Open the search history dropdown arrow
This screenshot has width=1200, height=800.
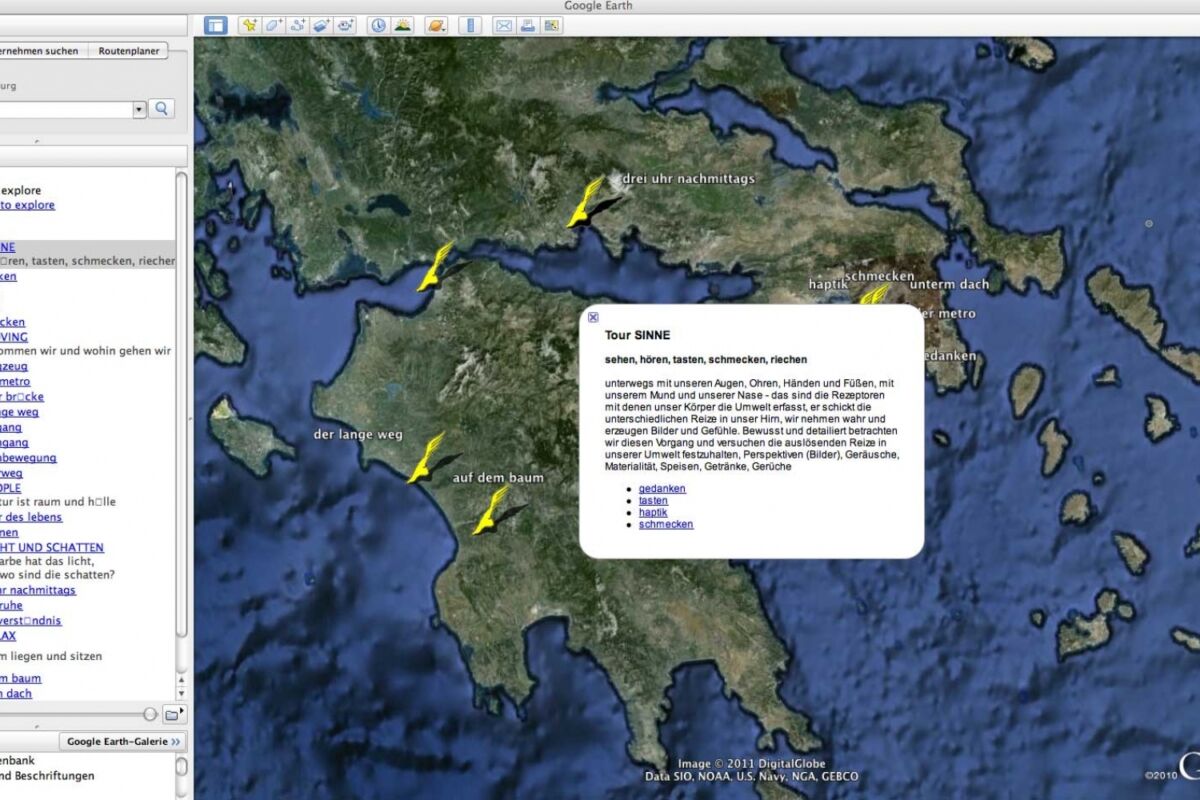pyautogui.click(x=139, y=109)
